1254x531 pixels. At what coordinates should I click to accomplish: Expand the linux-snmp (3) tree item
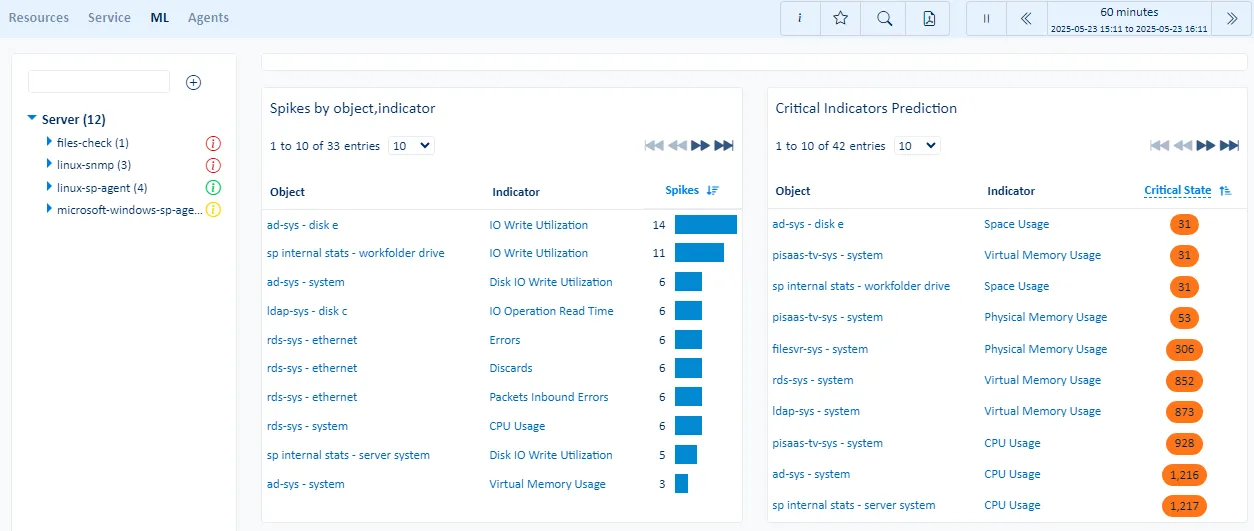click(49, 164)
